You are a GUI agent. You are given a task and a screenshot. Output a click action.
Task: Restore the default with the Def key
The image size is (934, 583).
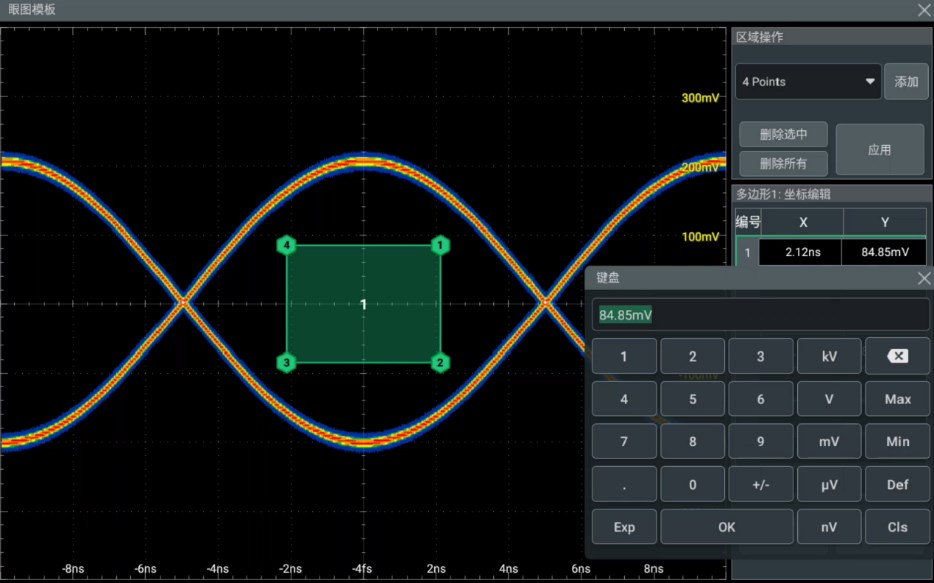897,484
